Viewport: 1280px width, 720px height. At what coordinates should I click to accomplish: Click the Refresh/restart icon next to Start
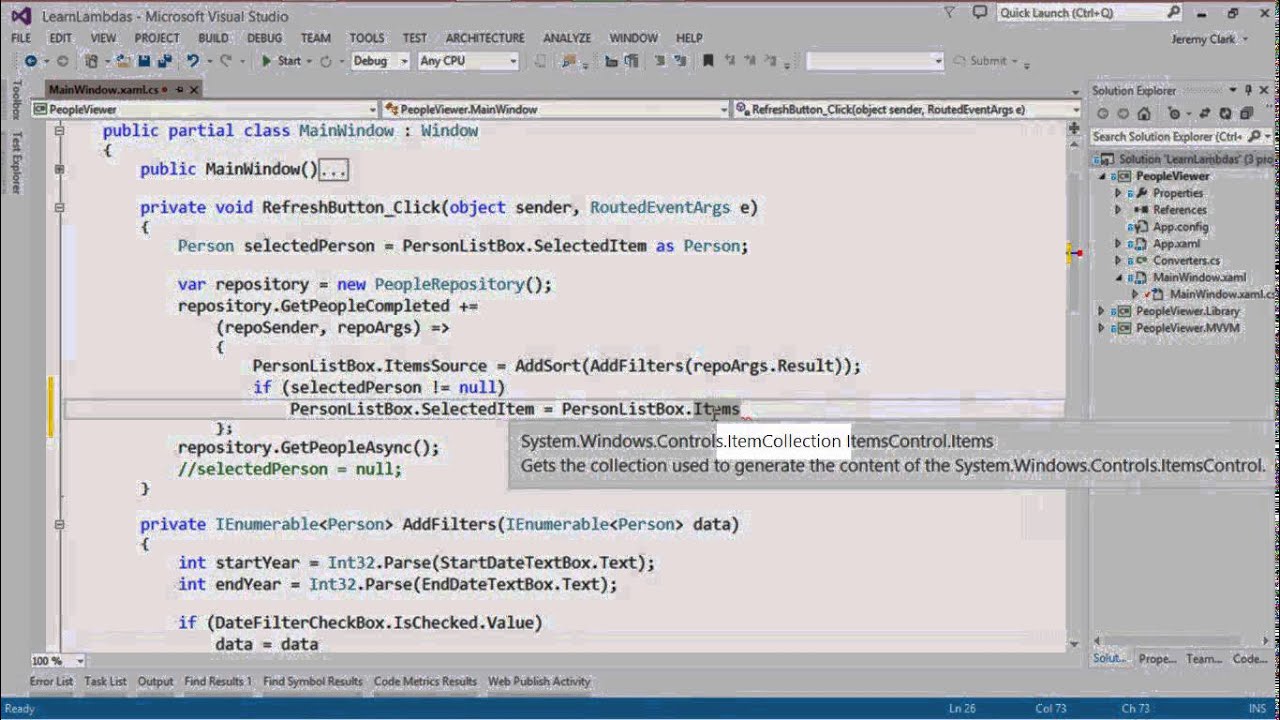325,61
